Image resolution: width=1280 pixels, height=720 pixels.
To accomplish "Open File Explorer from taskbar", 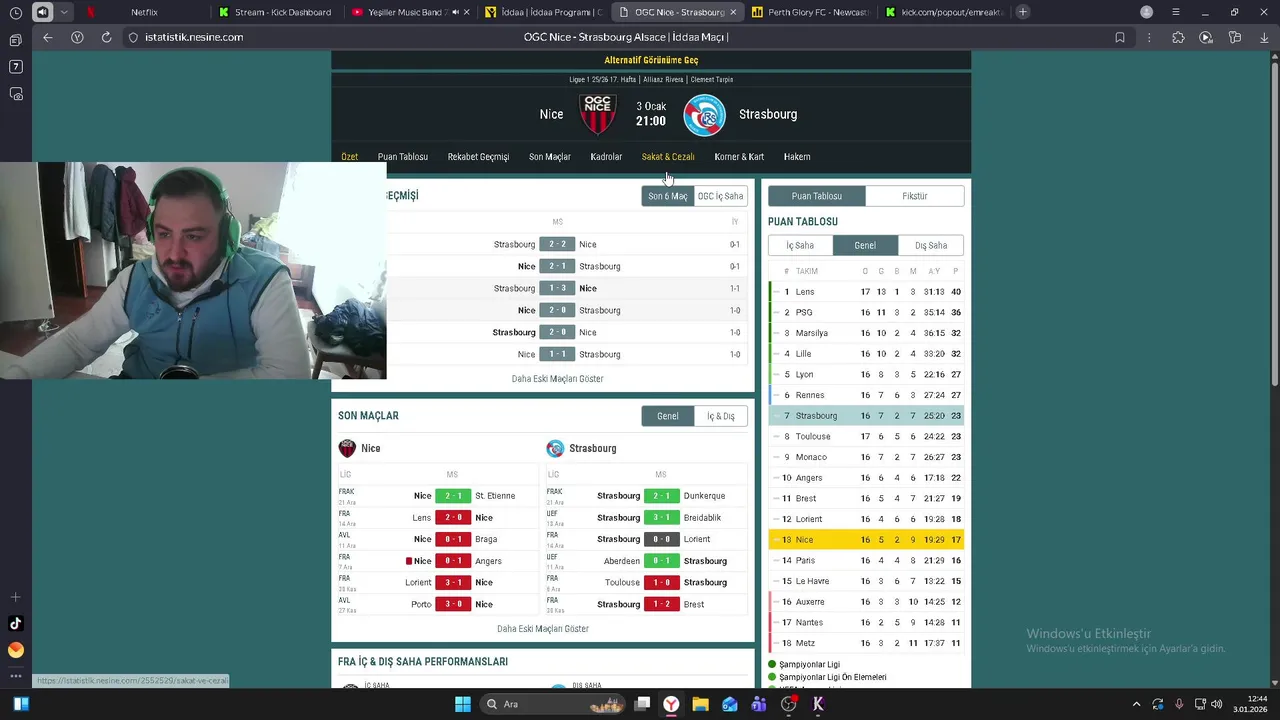I will coord(700,704).
